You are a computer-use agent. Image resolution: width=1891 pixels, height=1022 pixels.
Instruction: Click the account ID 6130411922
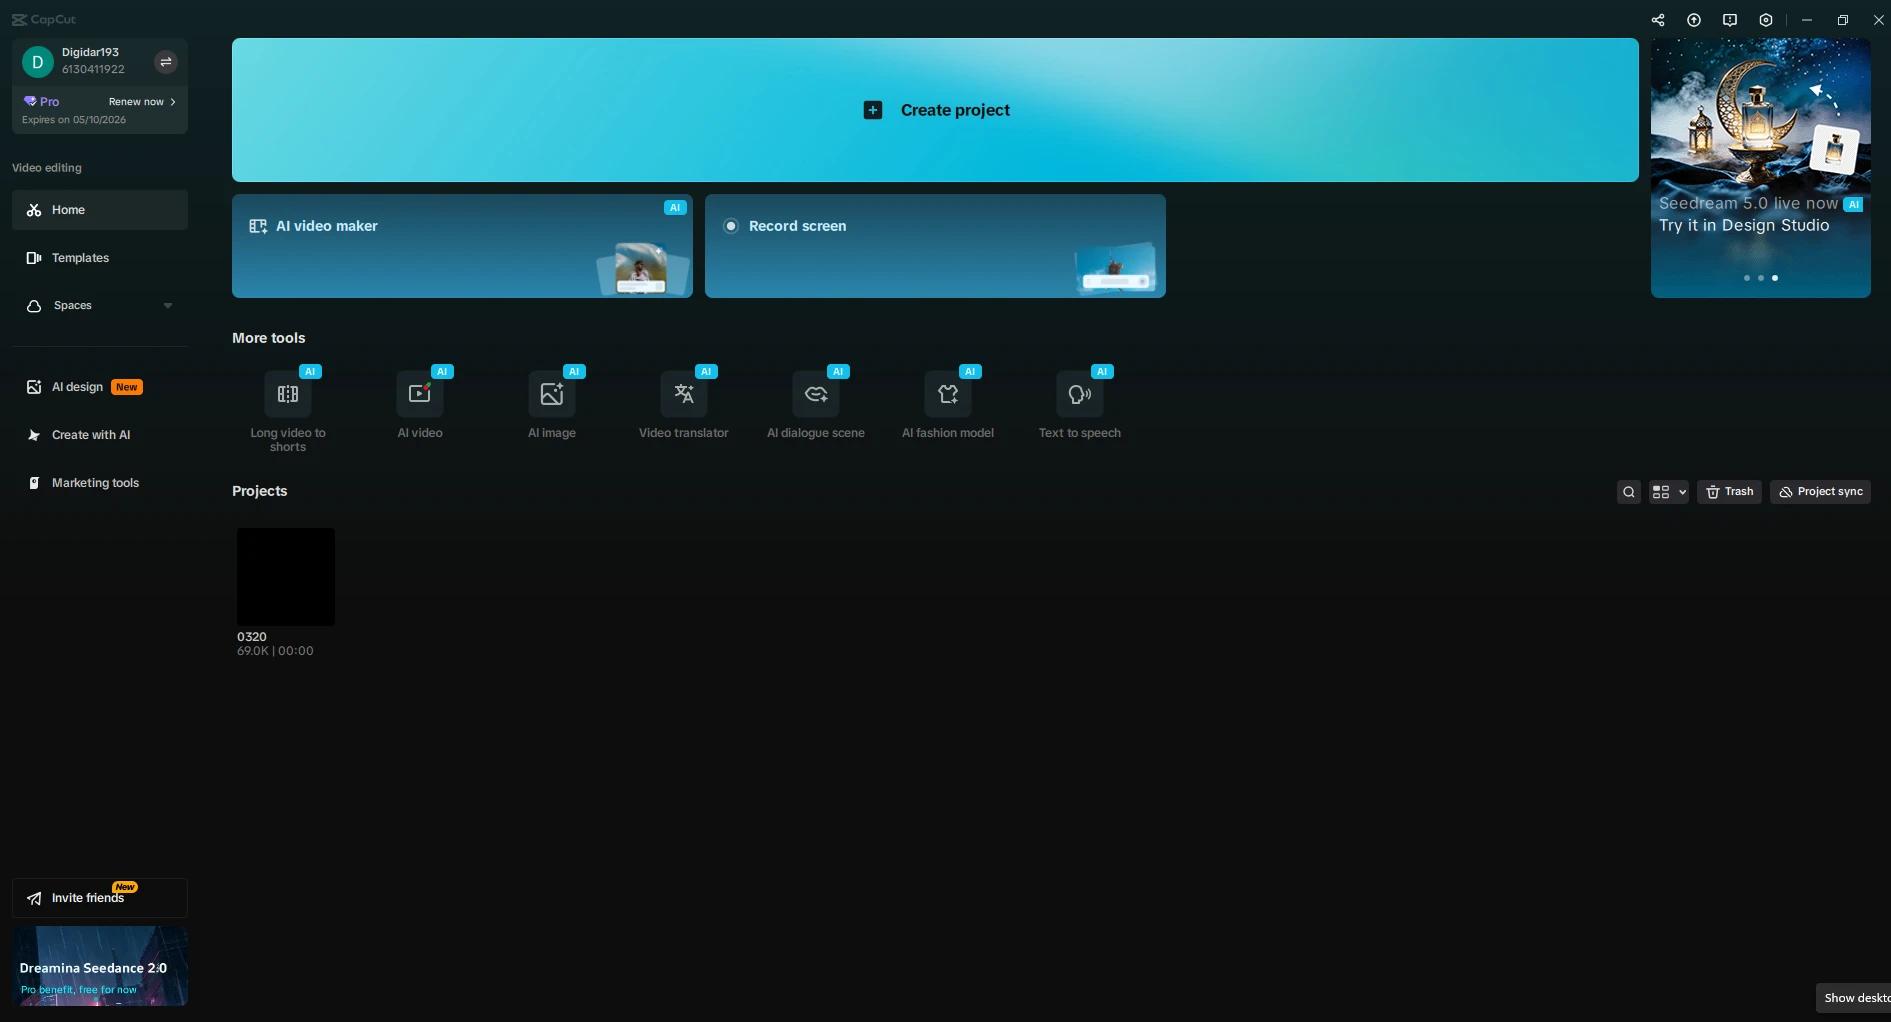tap(93, 69)
